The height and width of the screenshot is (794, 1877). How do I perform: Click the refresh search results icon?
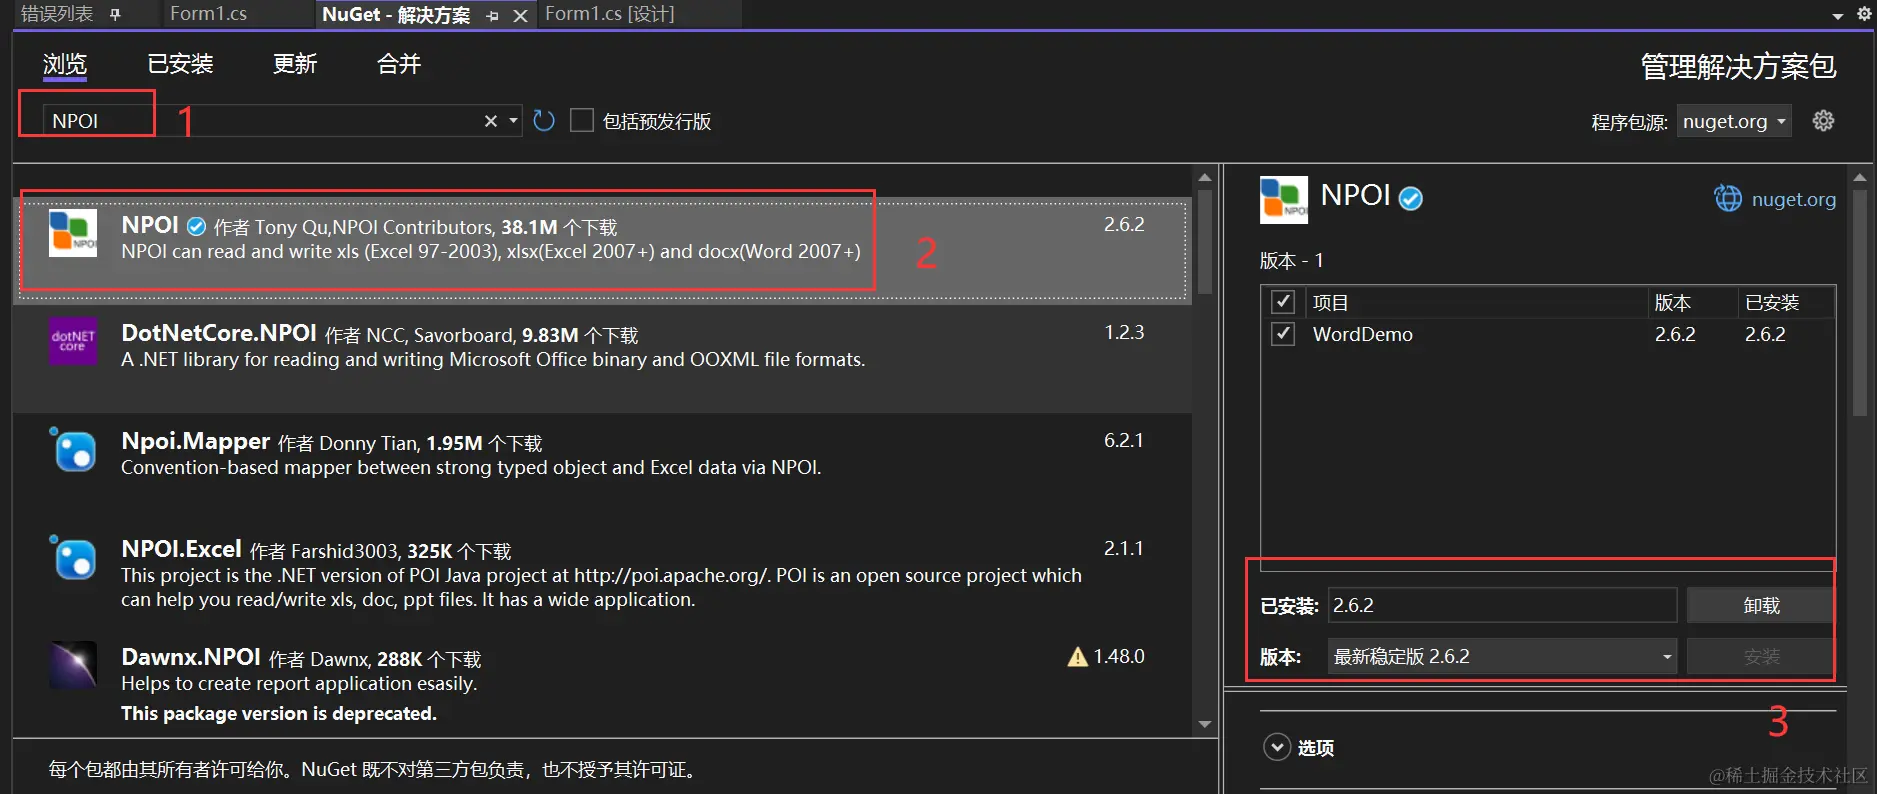[x=544, y=121]
